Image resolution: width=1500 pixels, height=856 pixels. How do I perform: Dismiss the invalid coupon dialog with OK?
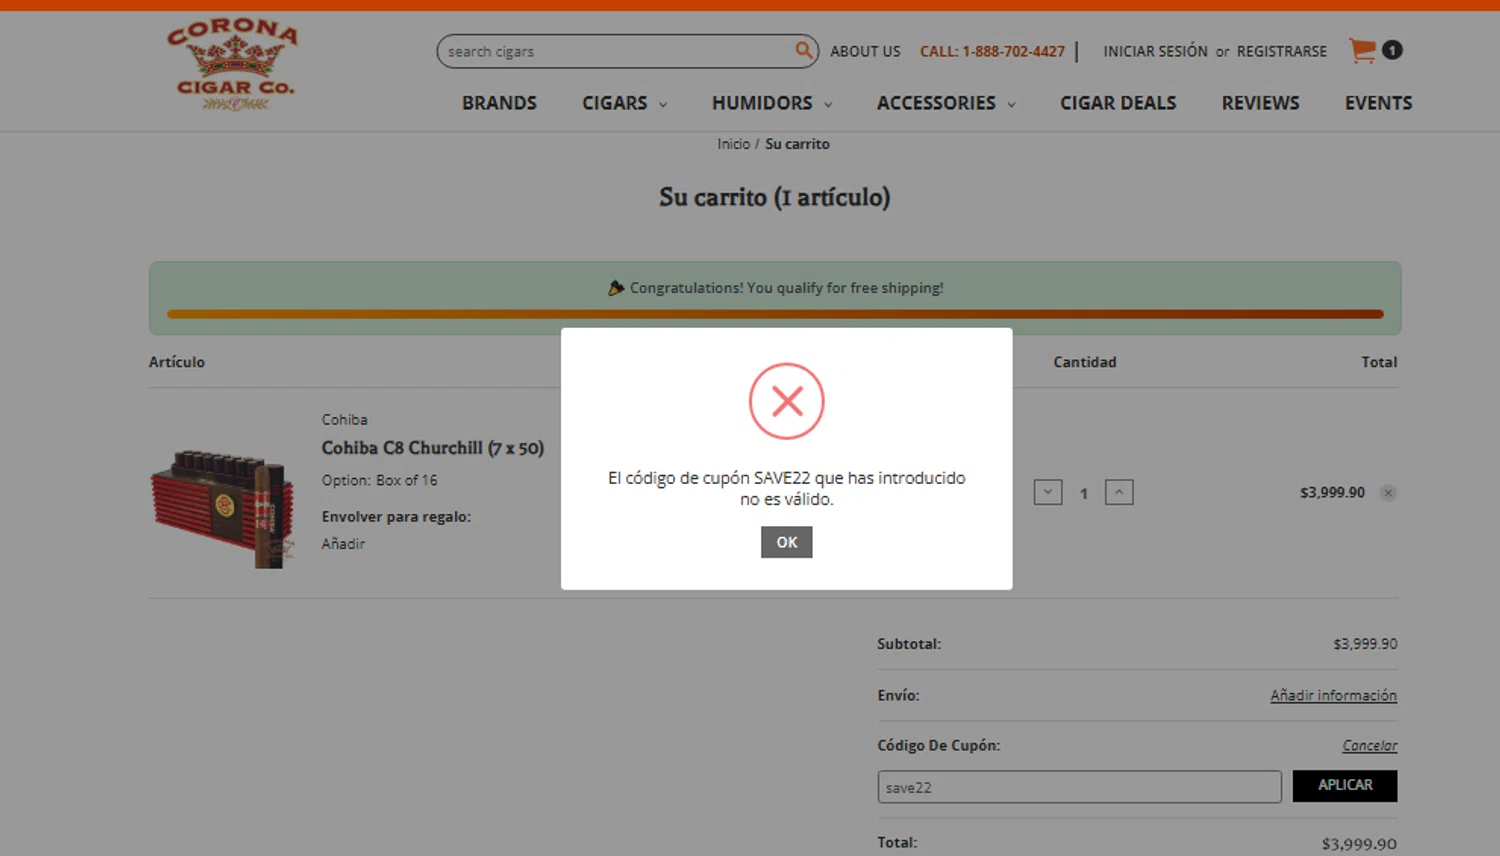coord(786,542)
